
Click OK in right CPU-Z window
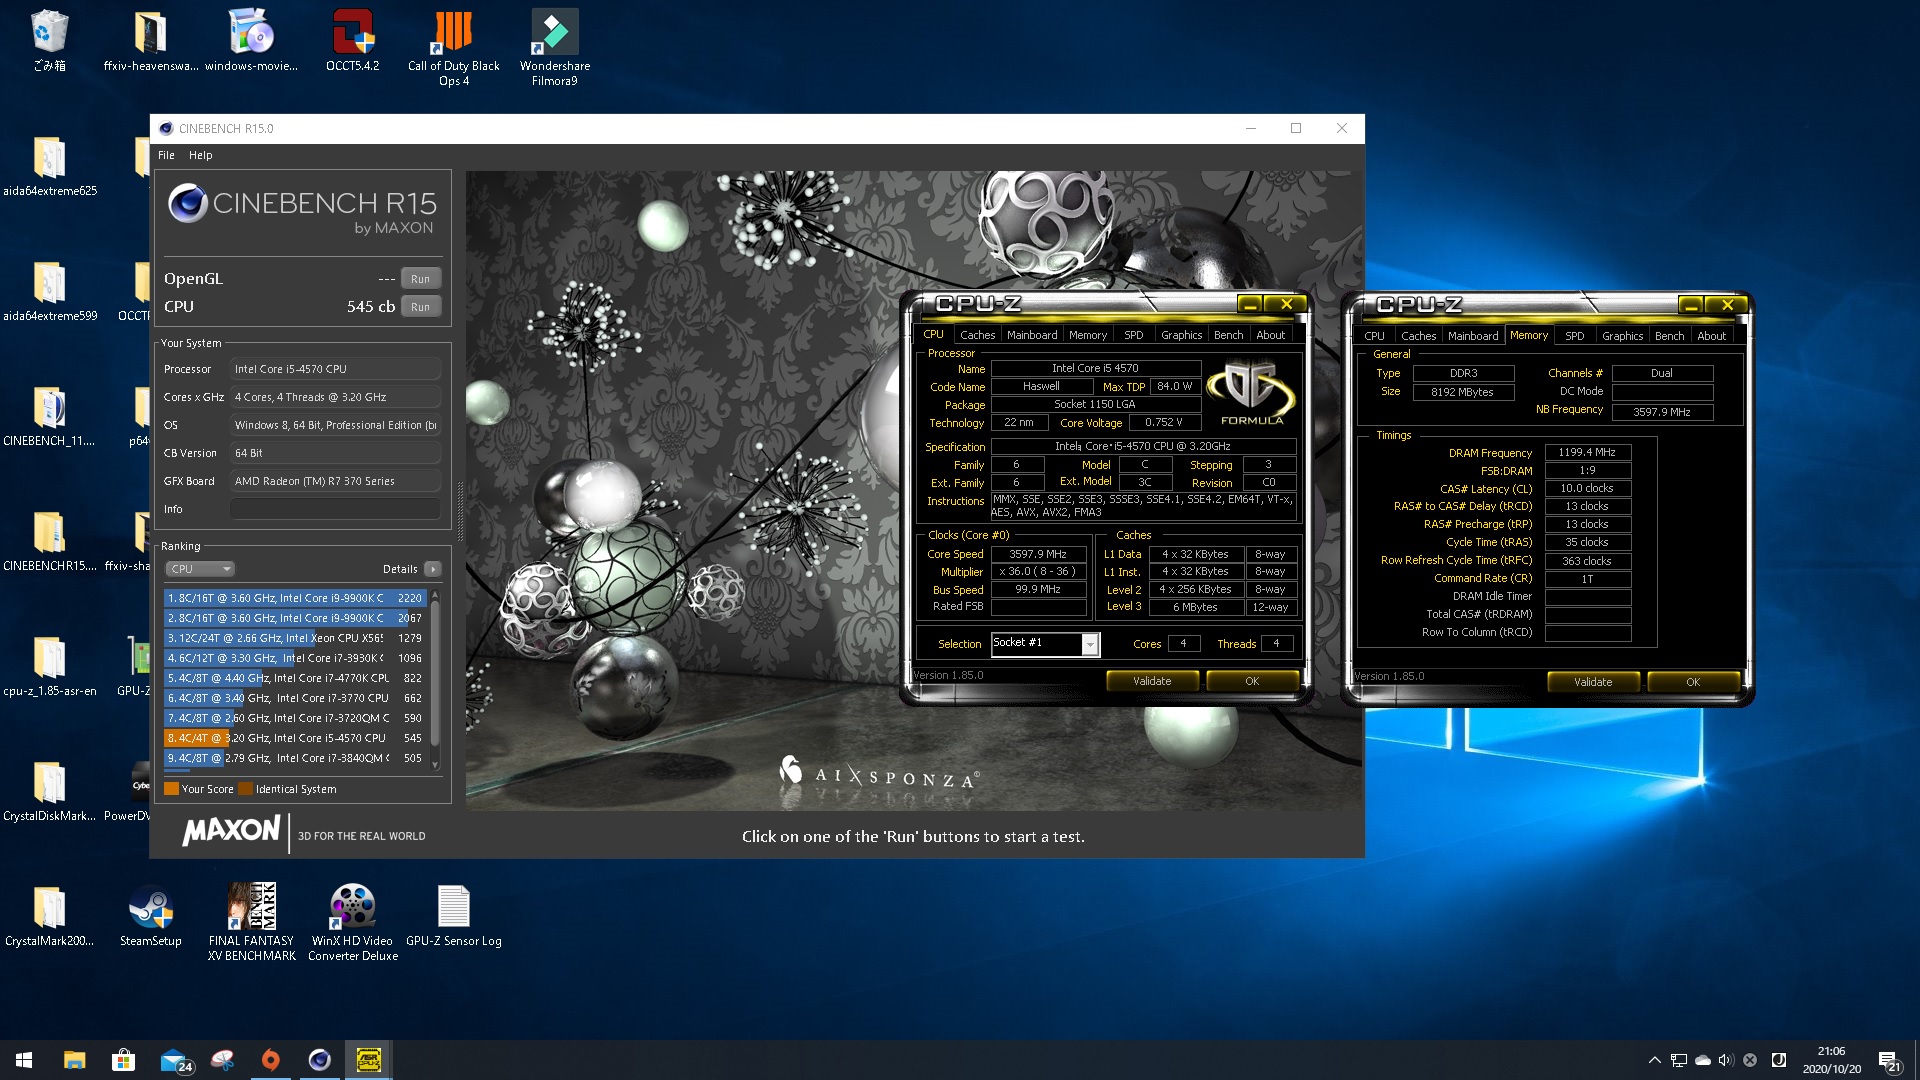click(1693, 682)
